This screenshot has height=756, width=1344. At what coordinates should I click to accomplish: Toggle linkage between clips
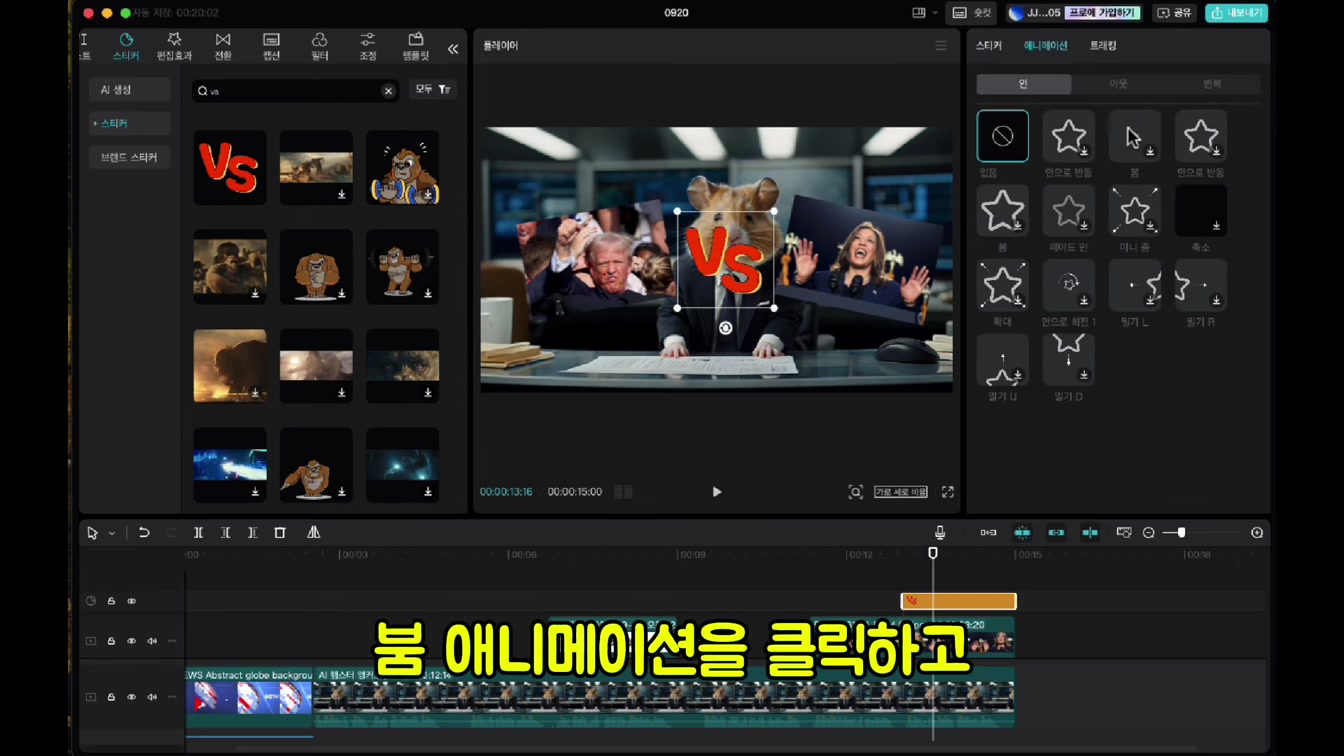pos(1056,533)
